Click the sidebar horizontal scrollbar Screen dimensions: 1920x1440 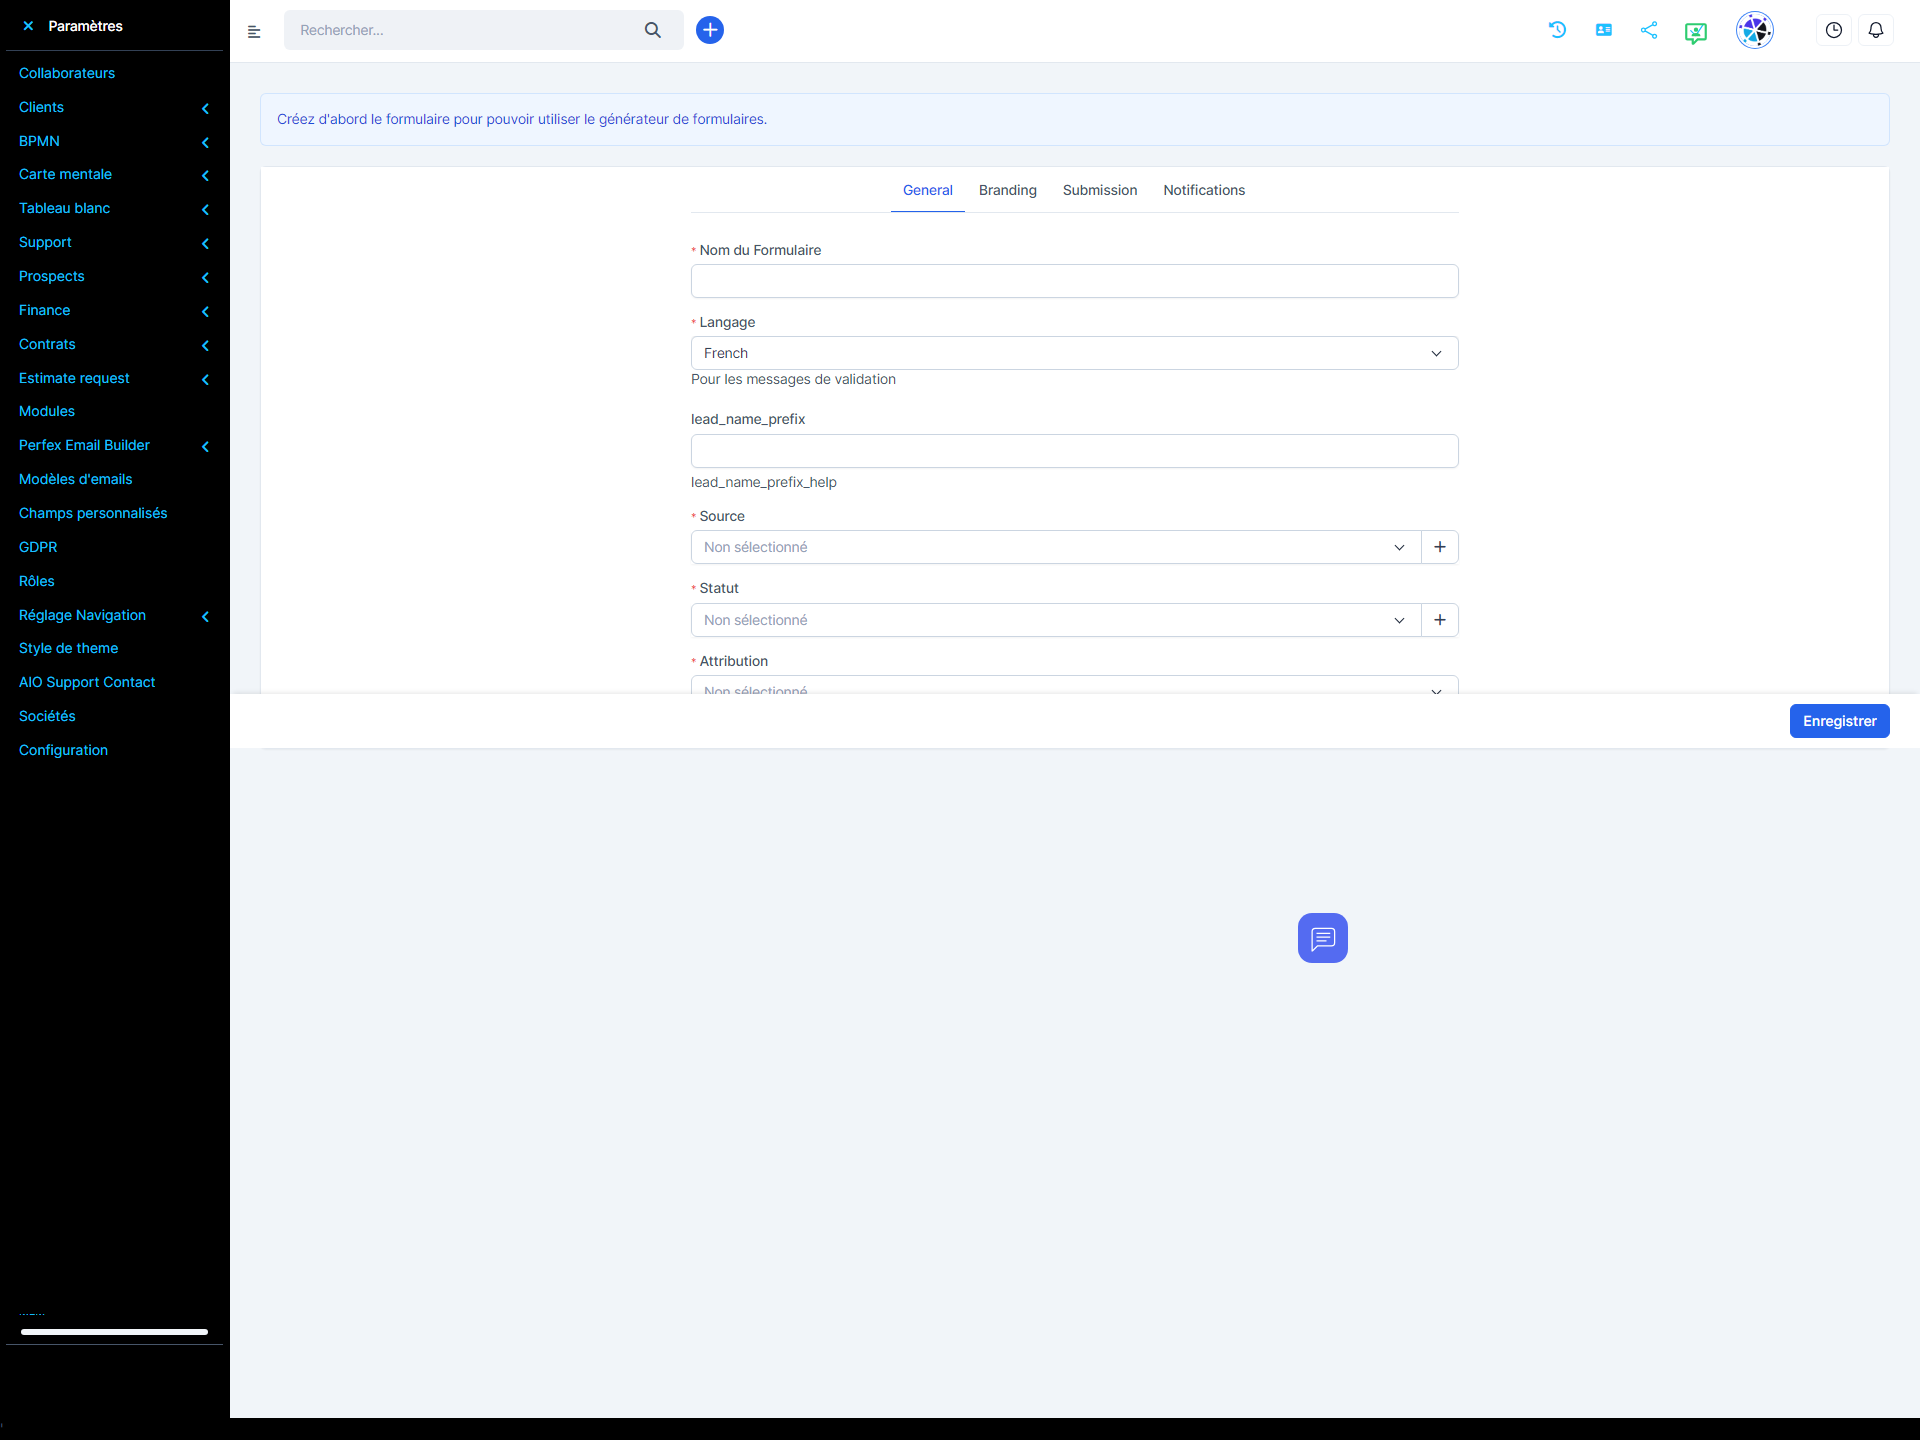tap(114, 1332)
